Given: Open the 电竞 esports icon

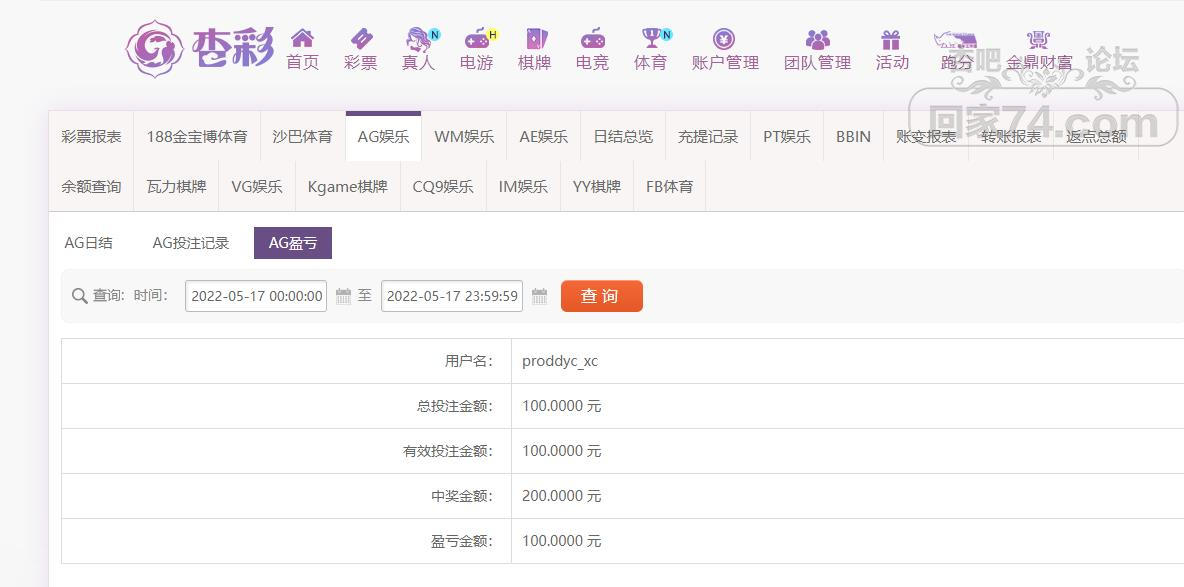Looking at the screenshot, I should click(593, 39).
